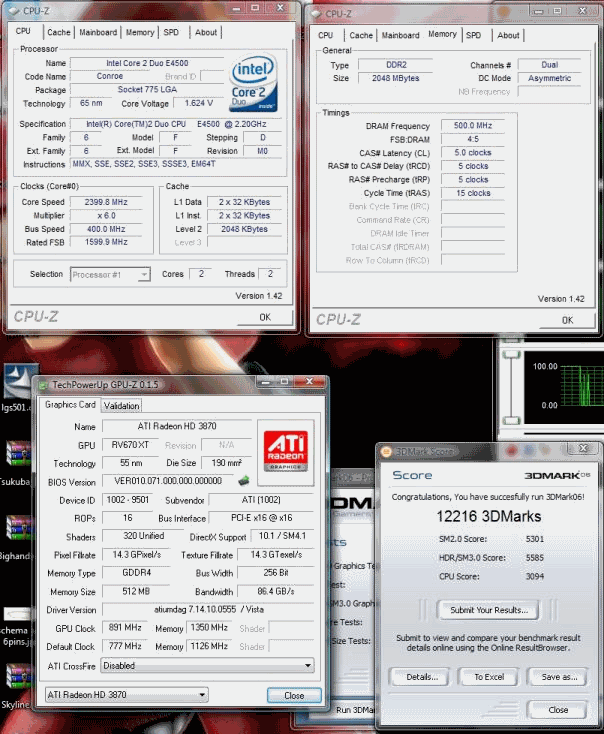Open the ATI Radeon HD 3870 card selector
Viewport: 604px width, 734px height.
[126, 695]
